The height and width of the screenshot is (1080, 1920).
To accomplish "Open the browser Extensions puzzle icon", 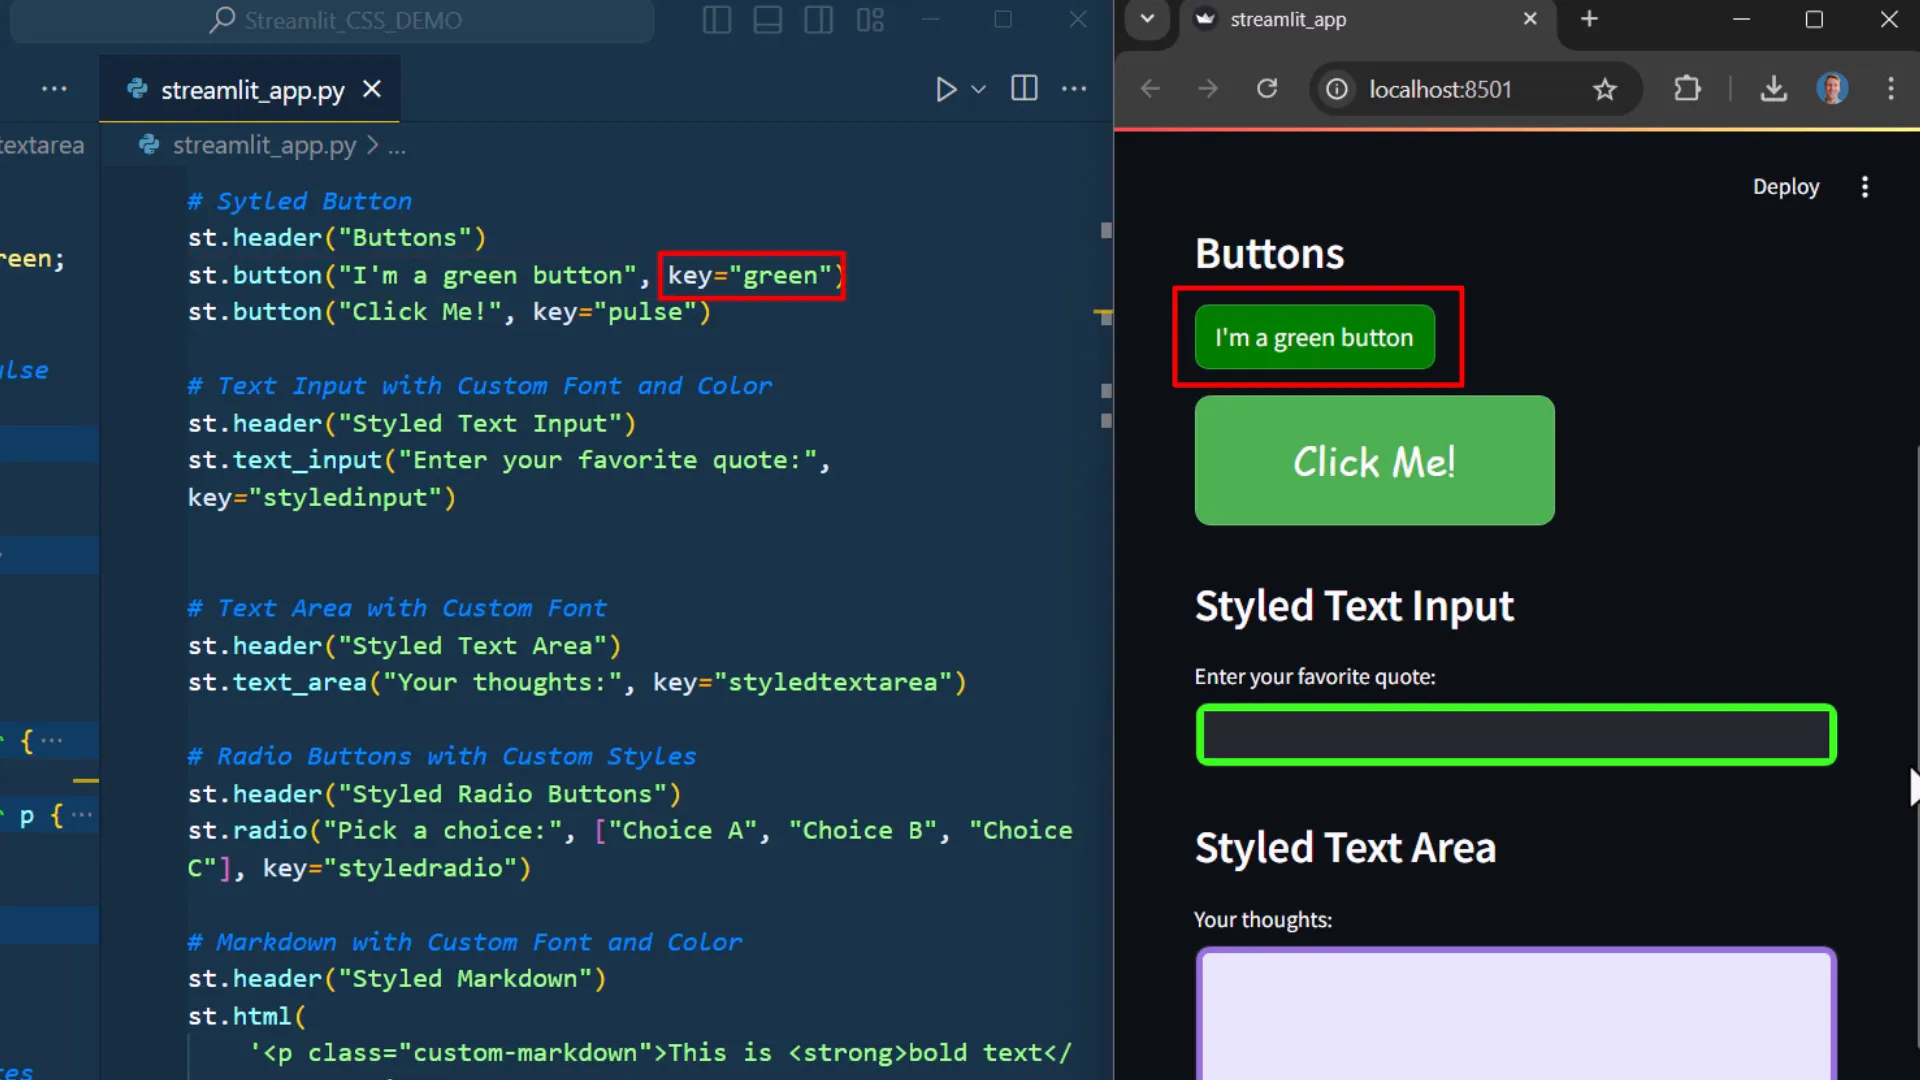I will click(1687, 89).
